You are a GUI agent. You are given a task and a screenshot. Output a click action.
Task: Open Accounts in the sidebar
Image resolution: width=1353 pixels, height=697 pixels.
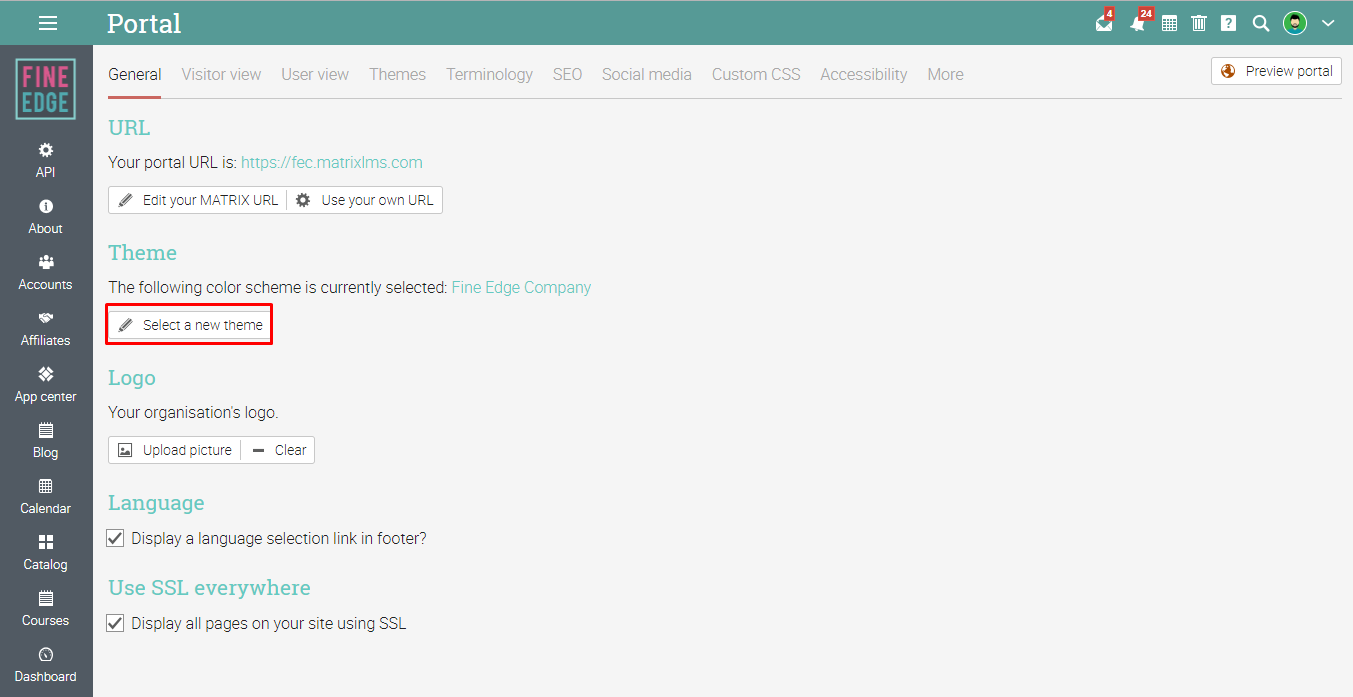point(46,272)
